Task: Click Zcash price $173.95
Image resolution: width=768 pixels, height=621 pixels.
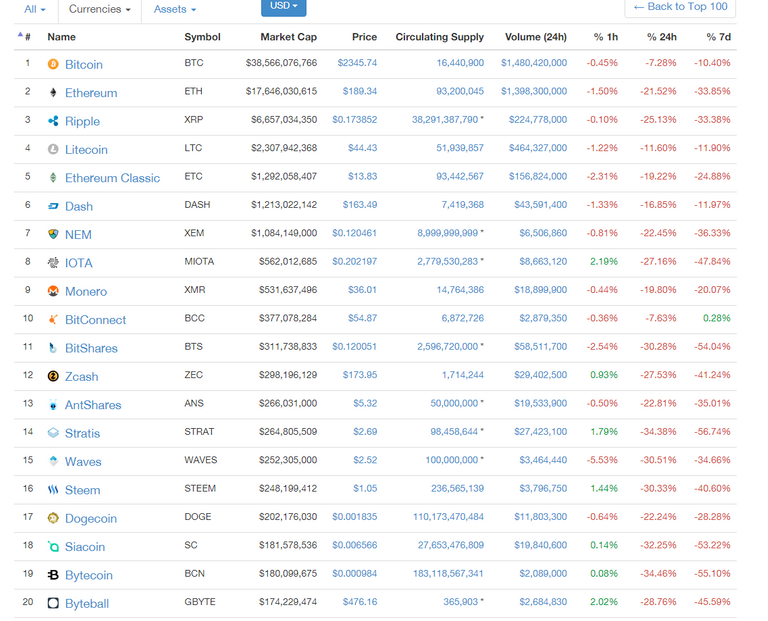Action: (360, 375)
